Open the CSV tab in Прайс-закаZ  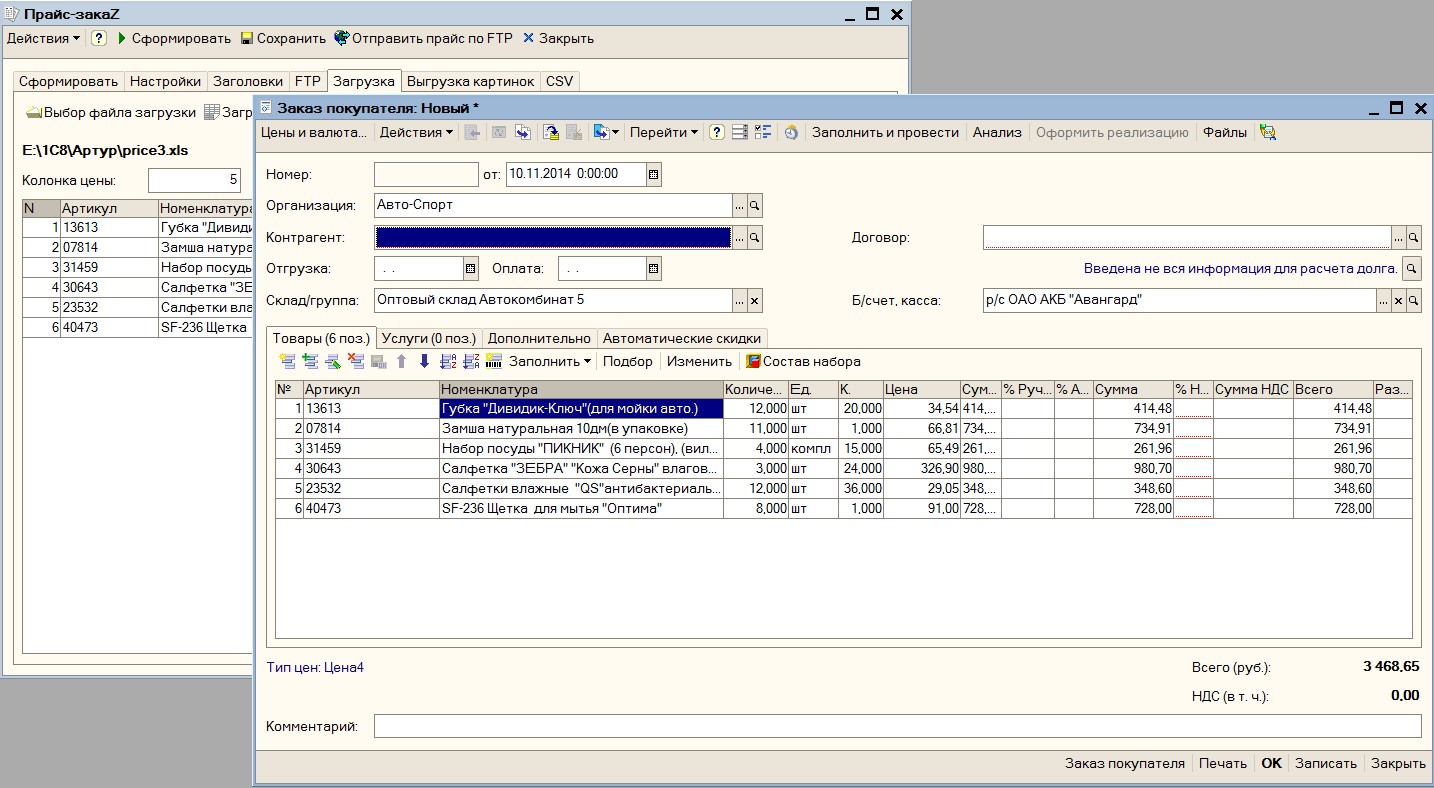pos(560,81)
